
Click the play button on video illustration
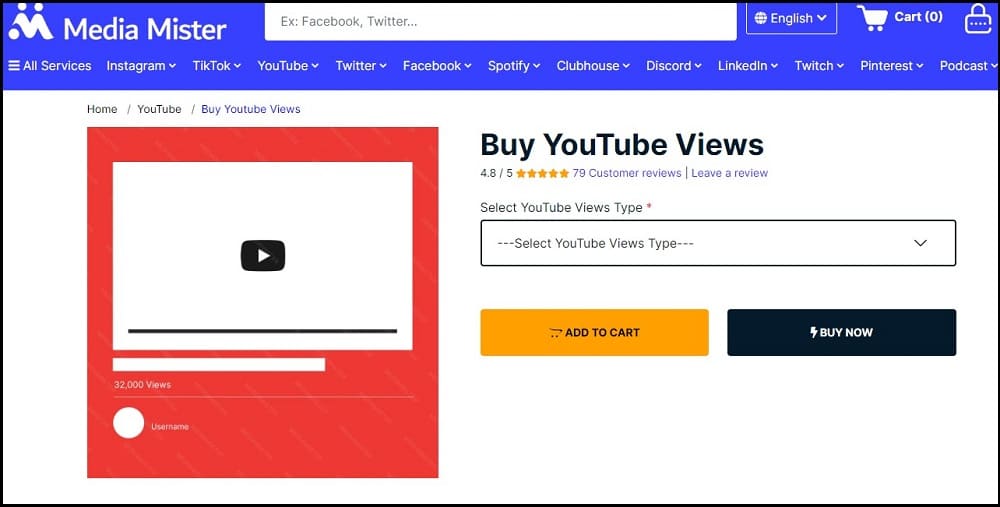pyautogui.click(x=263, y=256)
